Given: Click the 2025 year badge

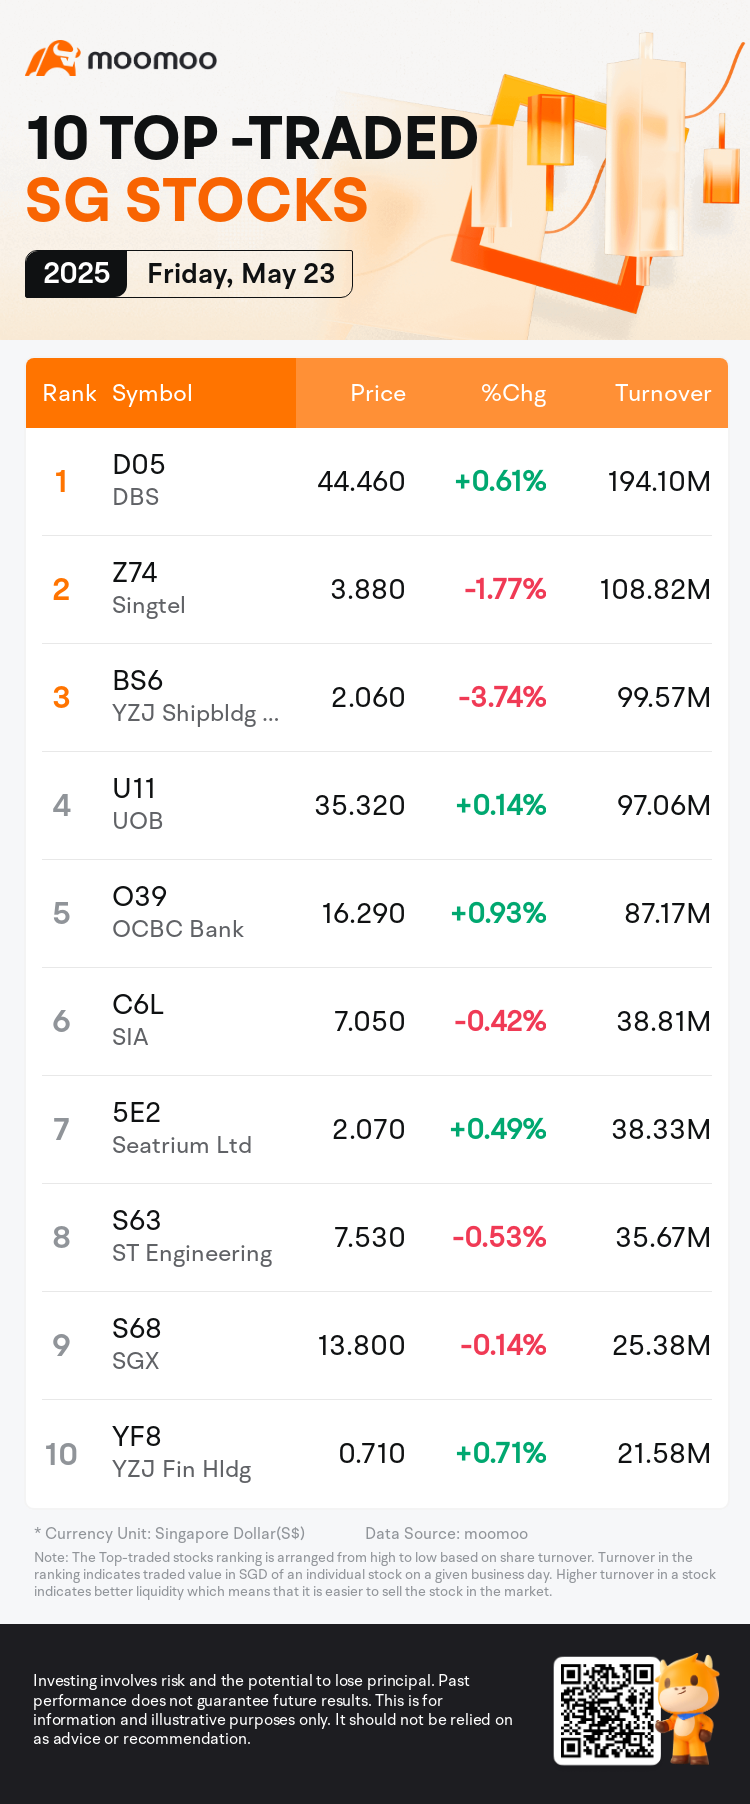Looking at the screenshot, I should 76,274.
